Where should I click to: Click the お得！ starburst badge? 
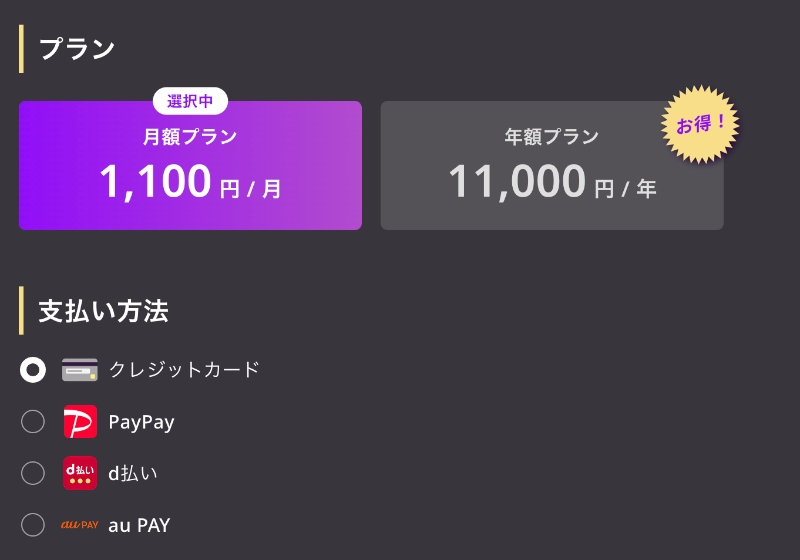[700, 126]
